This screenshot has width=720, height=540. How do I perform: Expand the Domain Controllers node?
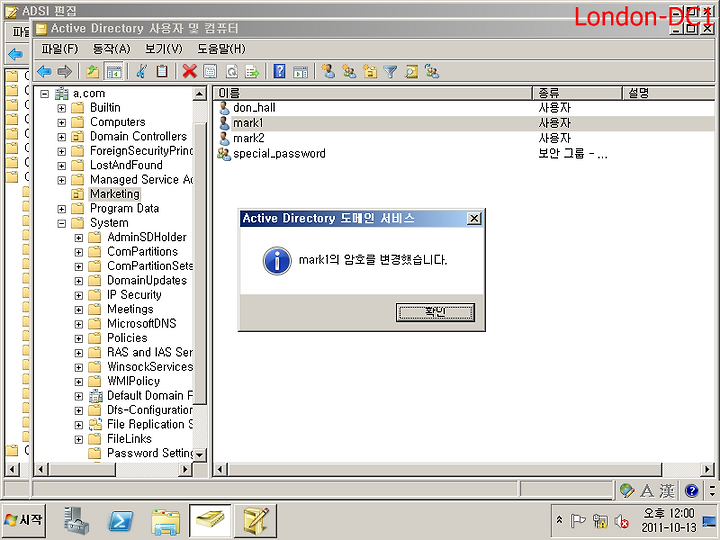tap(62, 137)
